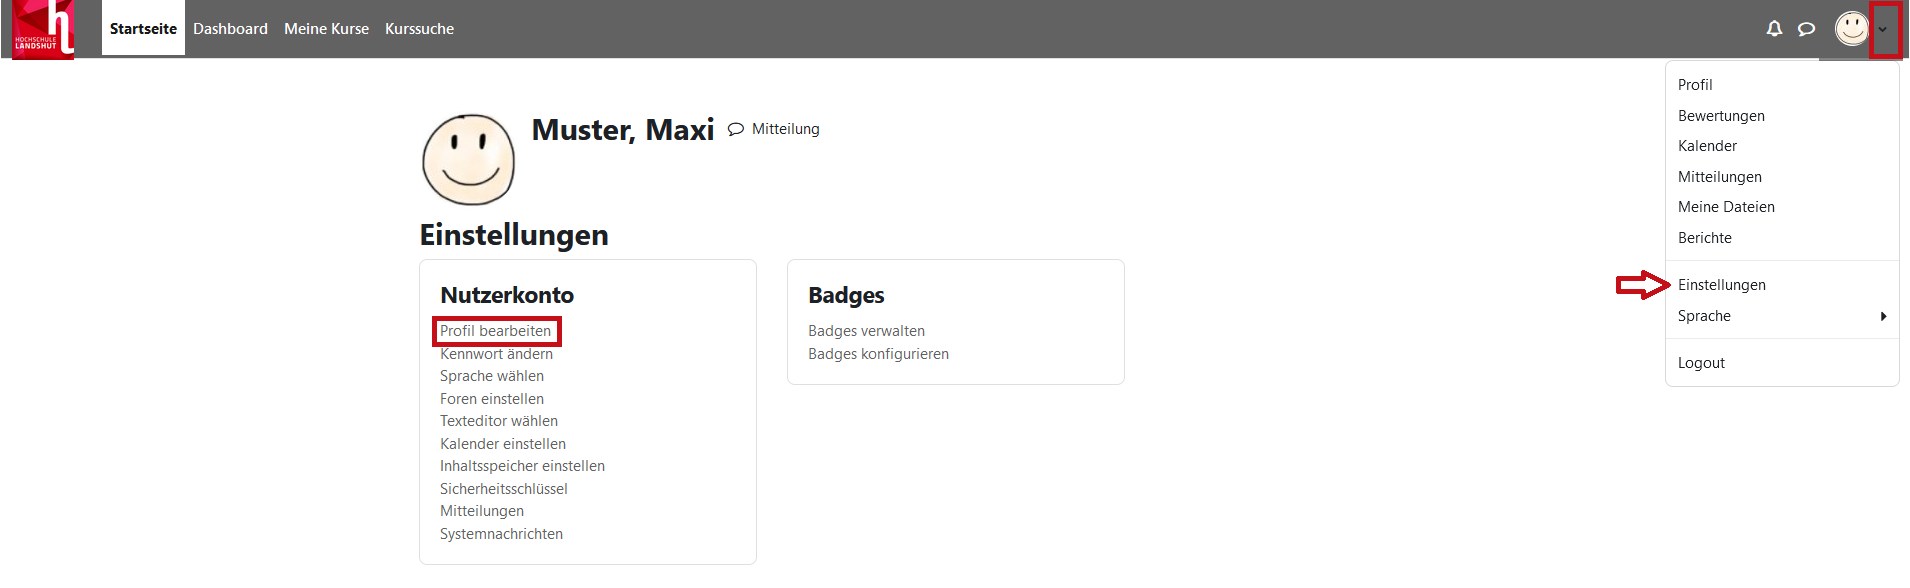Viewport: 1910px width, 588px height.
Task: Click the Badges verwalten link
Action: tap(866, 331)
